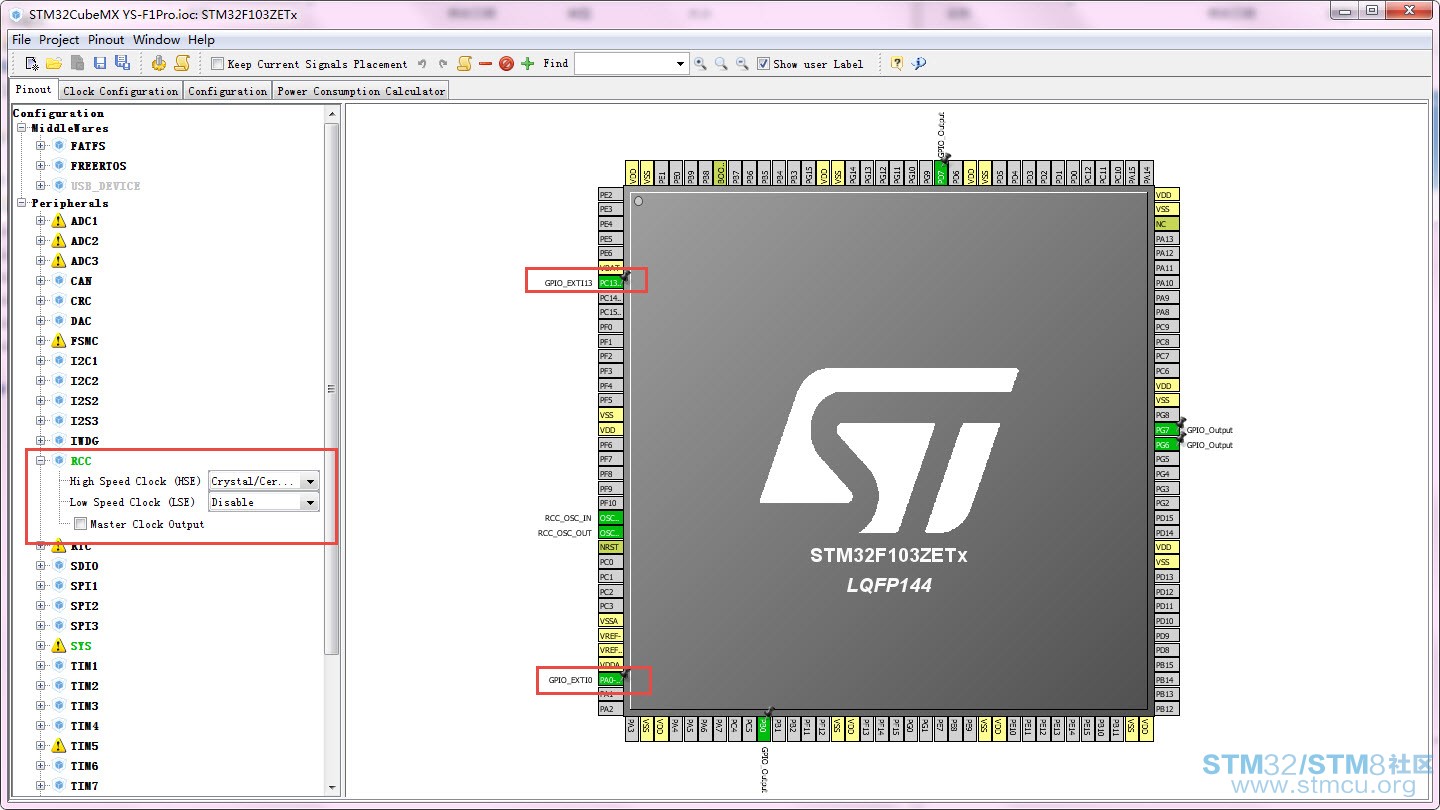Screen dimensions: 1440x810
Task: Click the RCC peripheral cube icon
Action: [x=59, y=461]
